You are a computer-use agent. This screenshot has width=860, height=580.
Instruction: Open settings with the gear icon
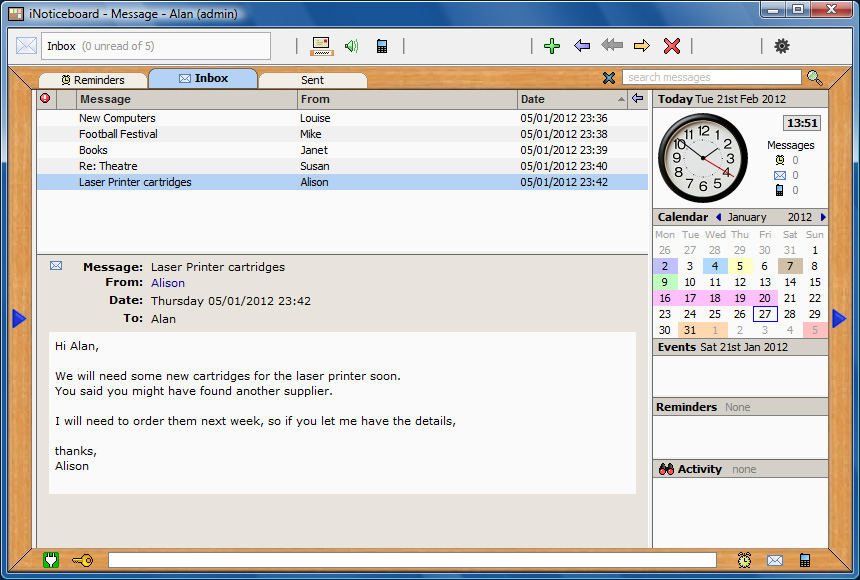click(782, 46)
